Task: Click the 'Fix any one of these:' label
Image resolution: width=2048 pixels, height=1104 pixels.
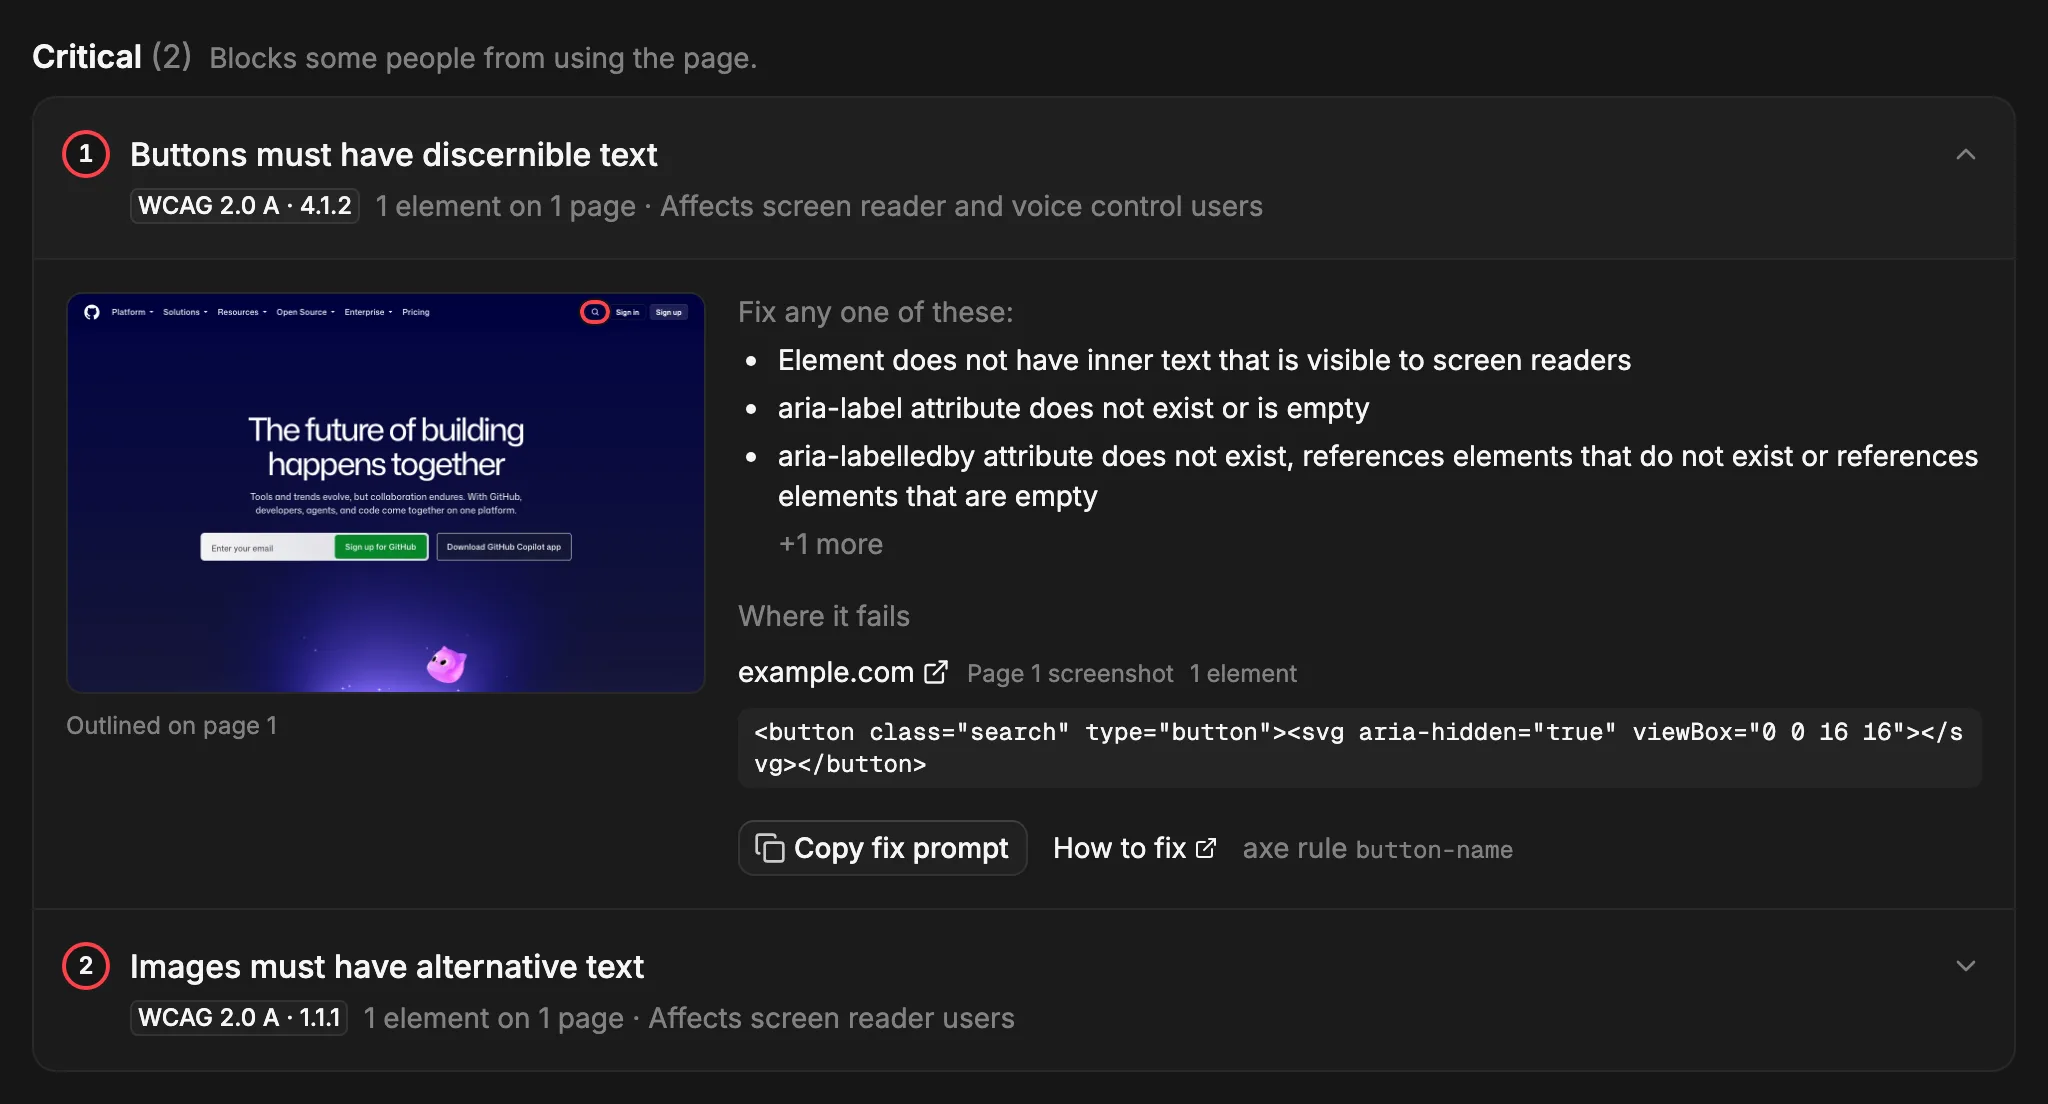Action: [x=875, y=312]
